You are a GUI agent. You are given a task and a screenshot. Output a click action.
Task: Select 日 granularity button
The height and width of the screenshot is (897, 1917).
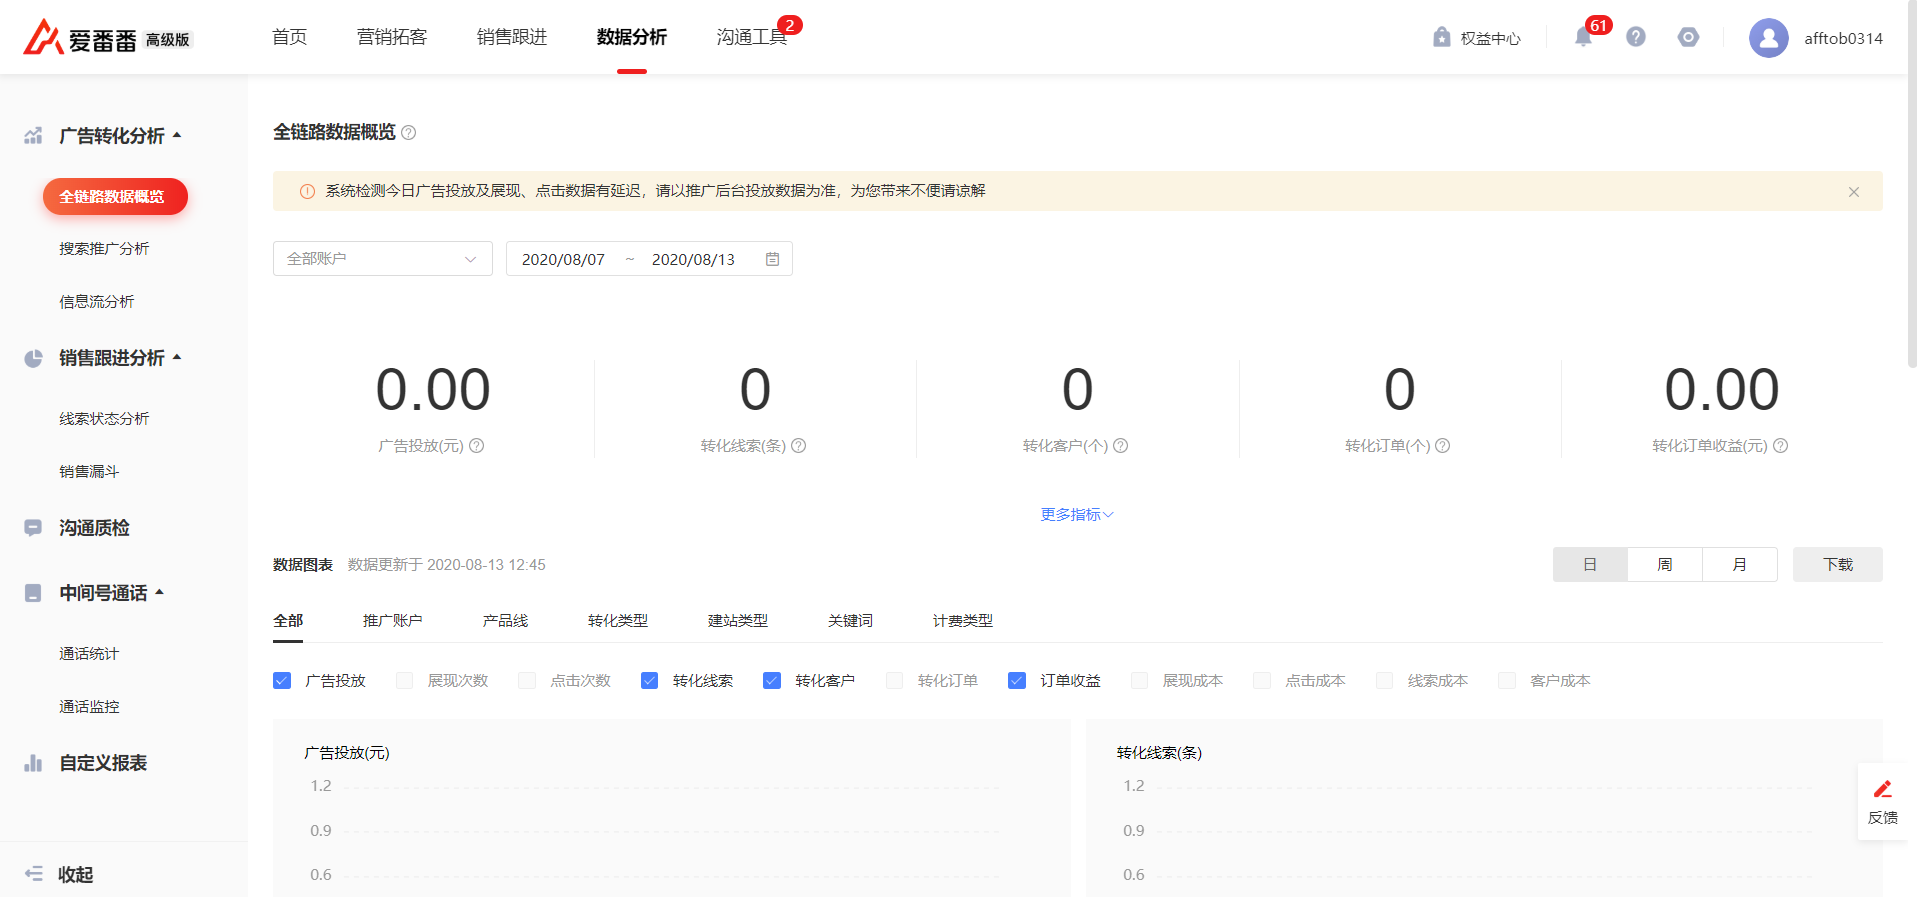[x=1590, y=565]
